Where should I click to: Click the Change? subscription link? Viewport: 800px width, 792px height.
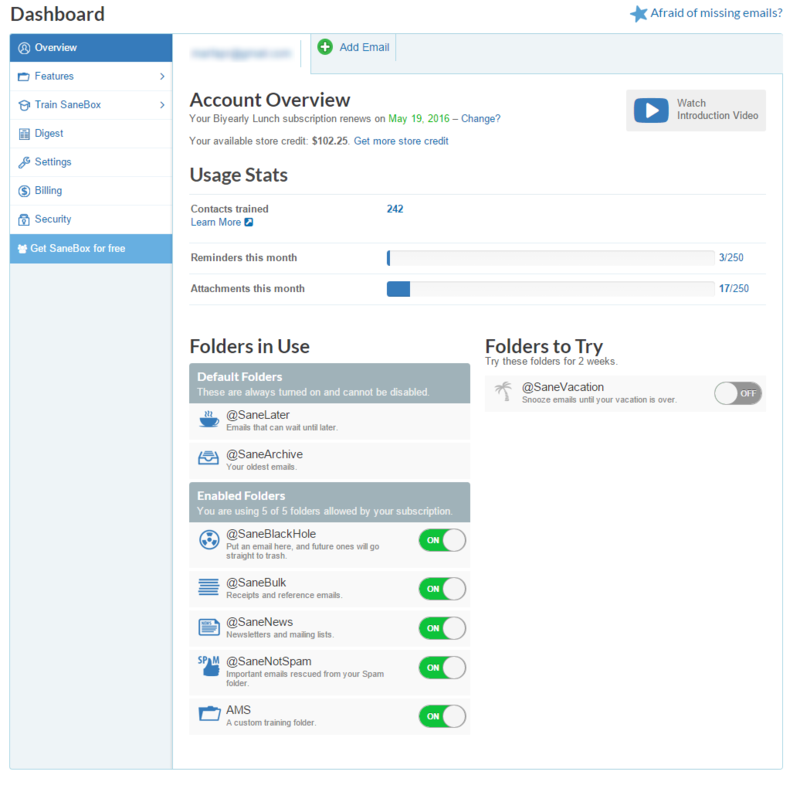[x=481, y=118]
